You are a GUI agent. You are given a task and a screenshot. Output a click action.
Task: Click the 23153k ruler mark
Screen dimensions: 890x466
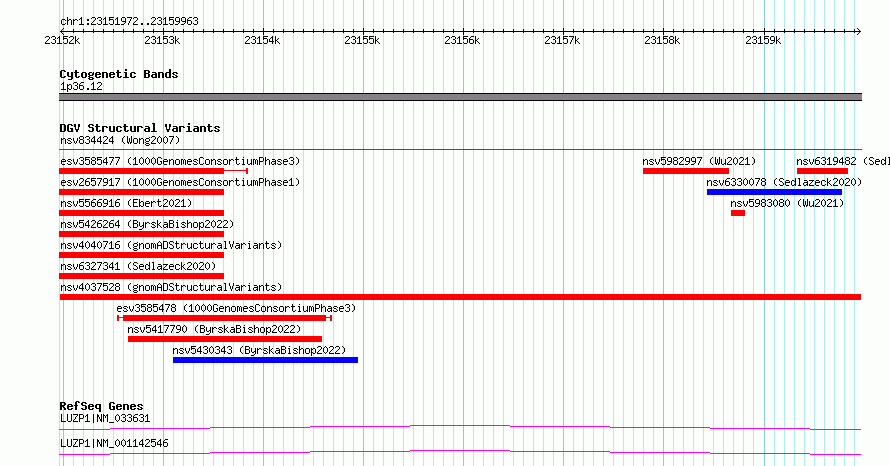[x=162, y=40]
